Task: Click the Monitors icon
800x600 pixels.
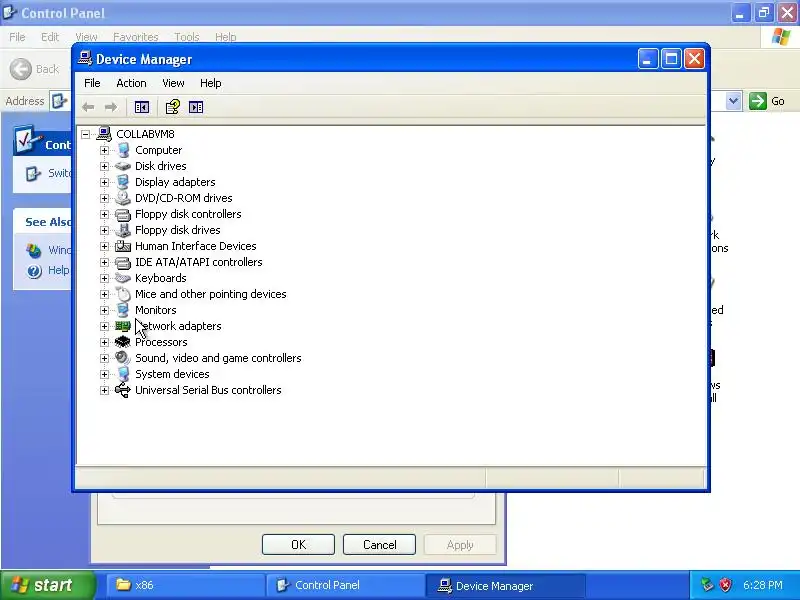Action: [x=123, y=310]
